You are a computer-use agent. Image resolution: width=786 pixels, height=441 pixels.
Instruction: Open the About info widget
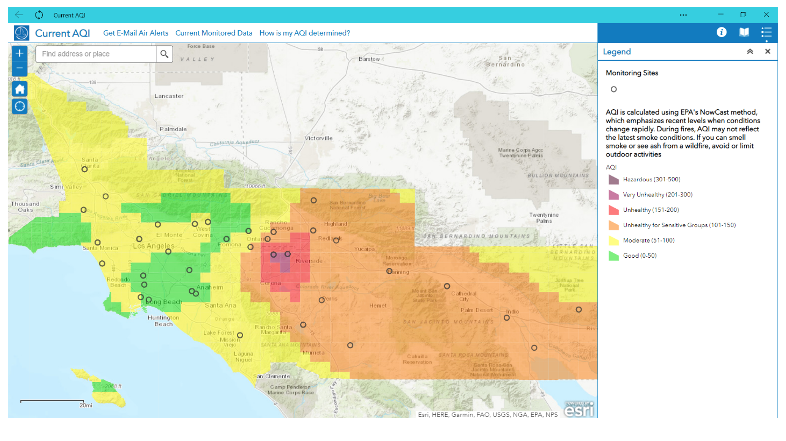(720, 33)
